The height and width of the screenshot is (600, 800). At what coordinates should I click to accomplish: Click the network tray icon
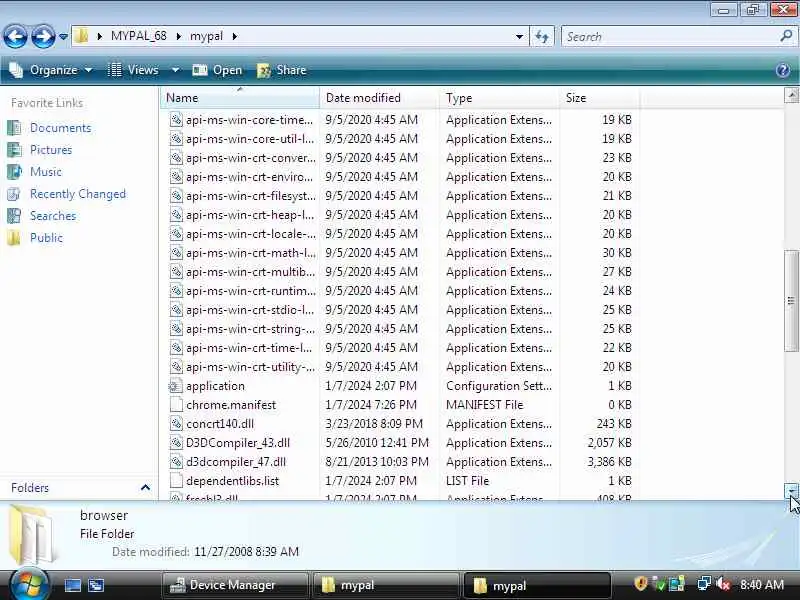point(704,584)
